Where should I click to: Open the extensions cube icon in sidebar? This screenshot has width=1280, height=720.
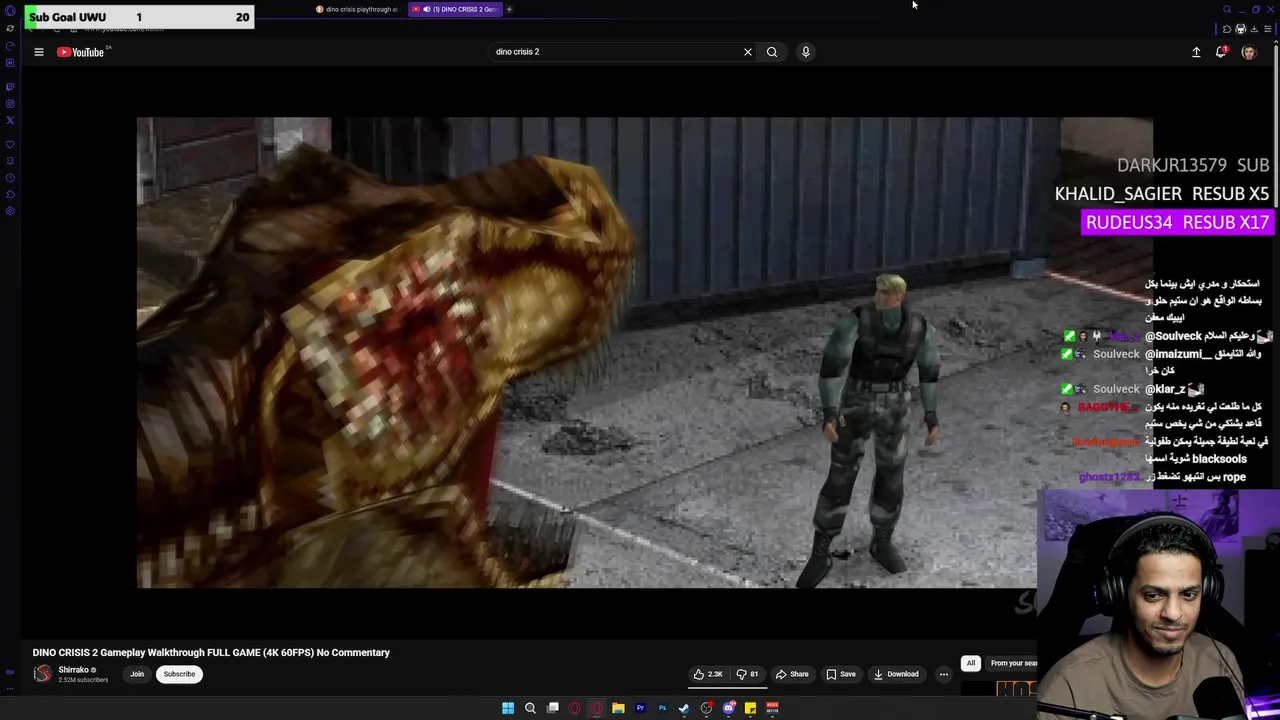click(x=10, y=194)
